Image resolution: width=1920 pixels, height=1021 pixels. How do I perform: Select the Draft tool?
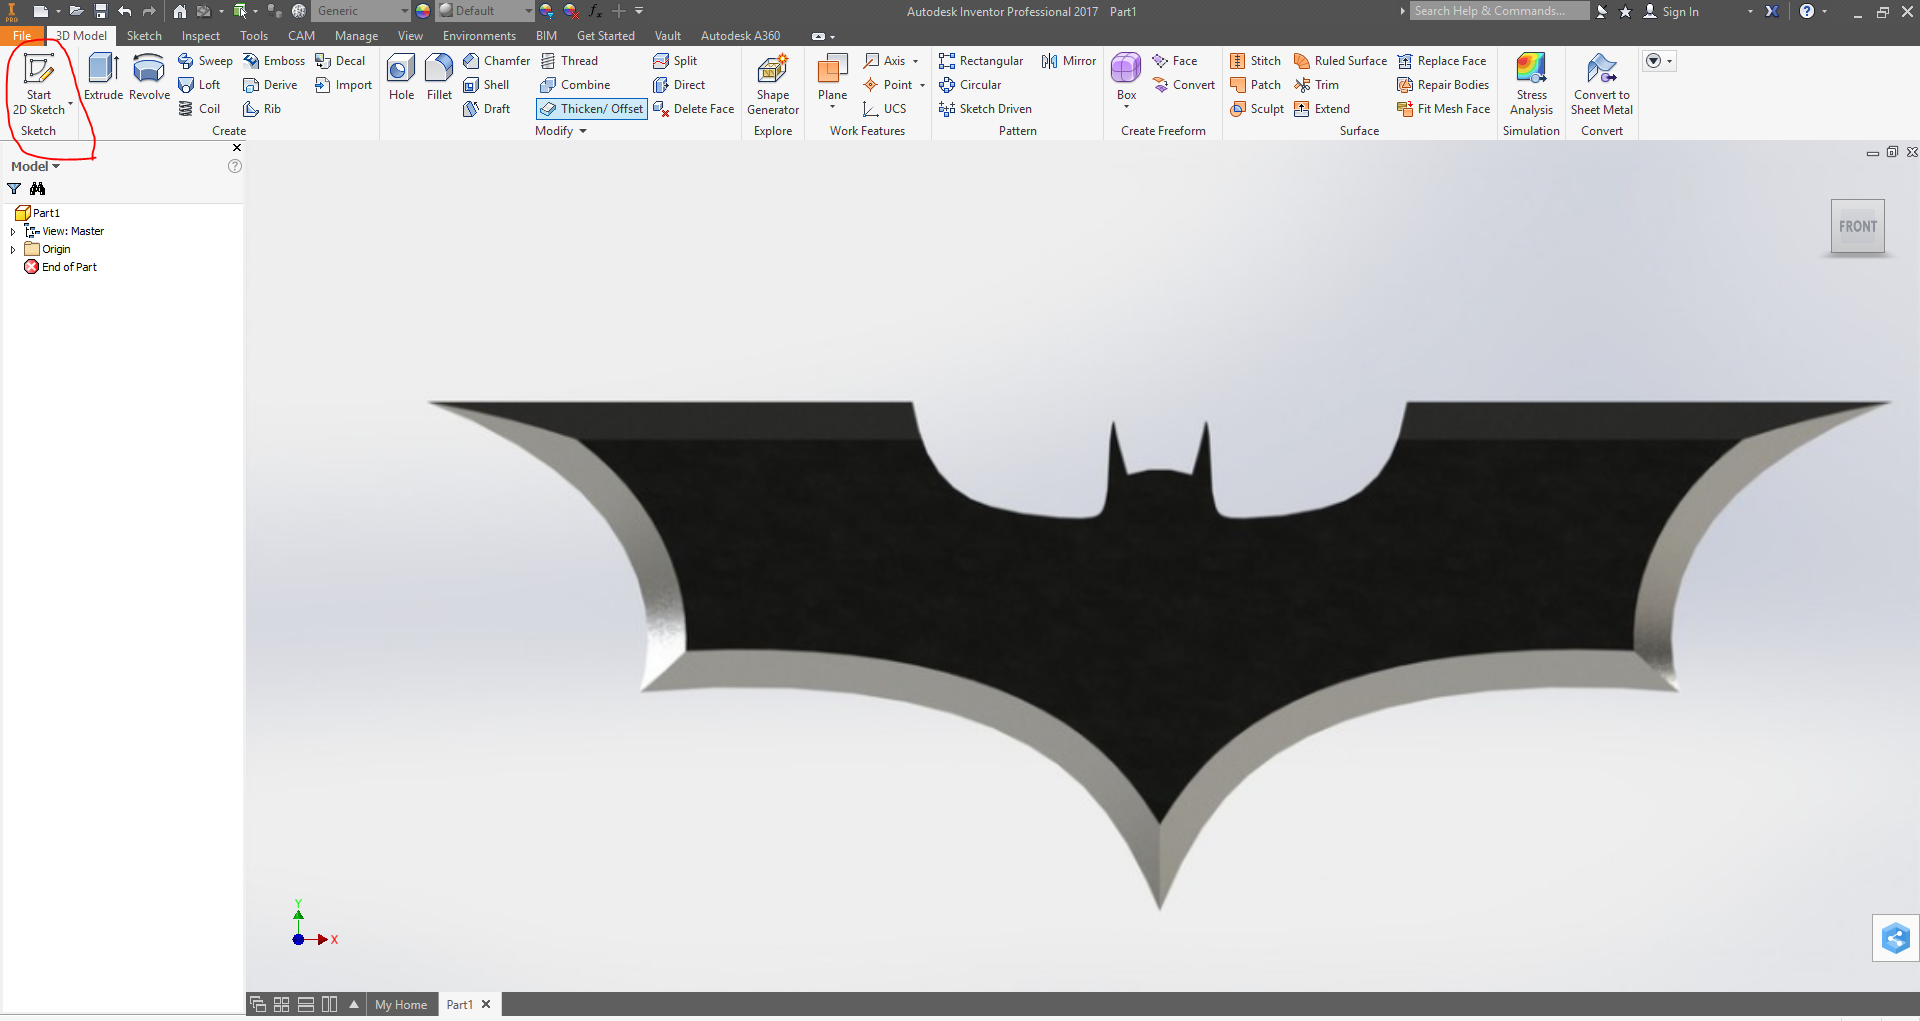[486, 109]
